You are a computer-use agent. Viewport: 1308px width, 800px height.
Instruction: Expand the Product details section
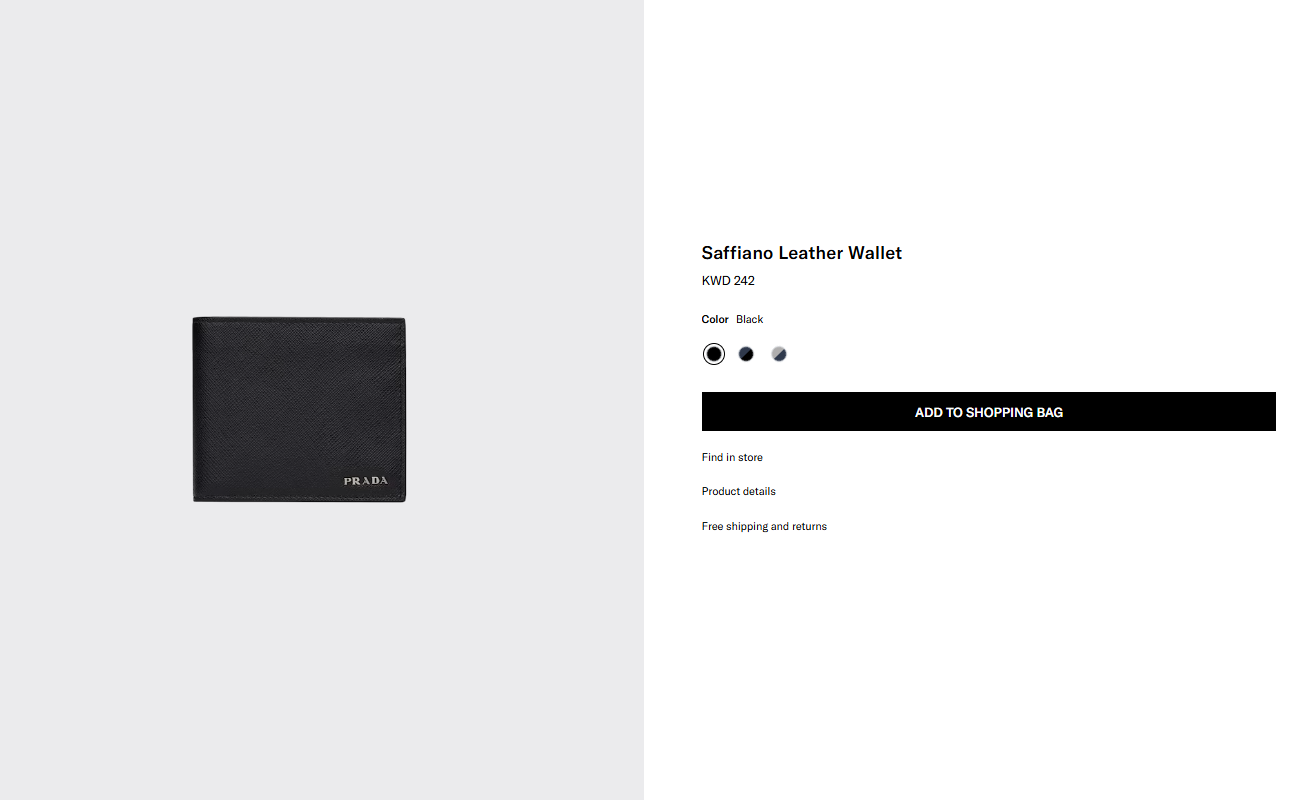pyautogui.click(x=738, y=491)
